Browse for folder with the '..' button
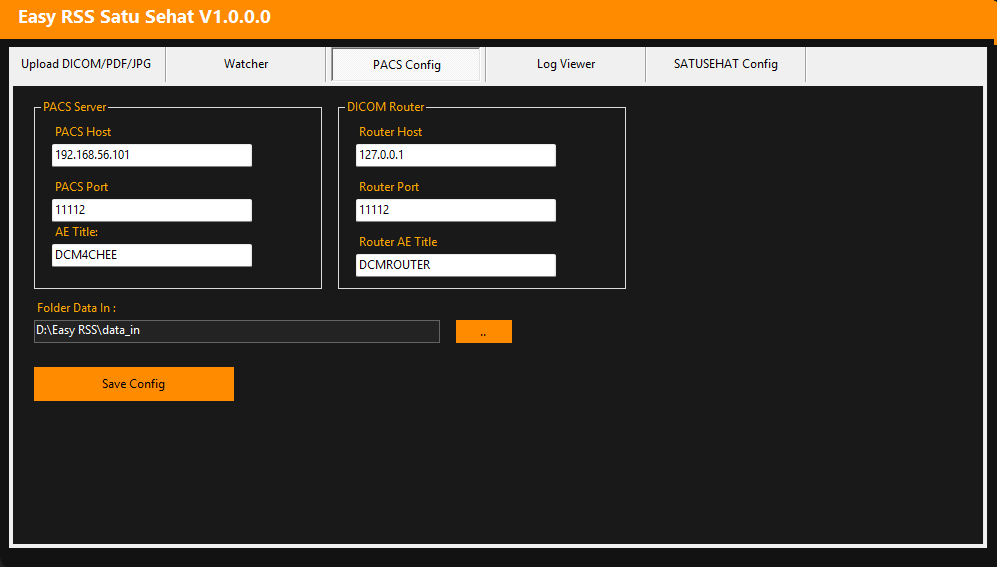The width and height of the screenshot is (997, 567). coord(484,332)
